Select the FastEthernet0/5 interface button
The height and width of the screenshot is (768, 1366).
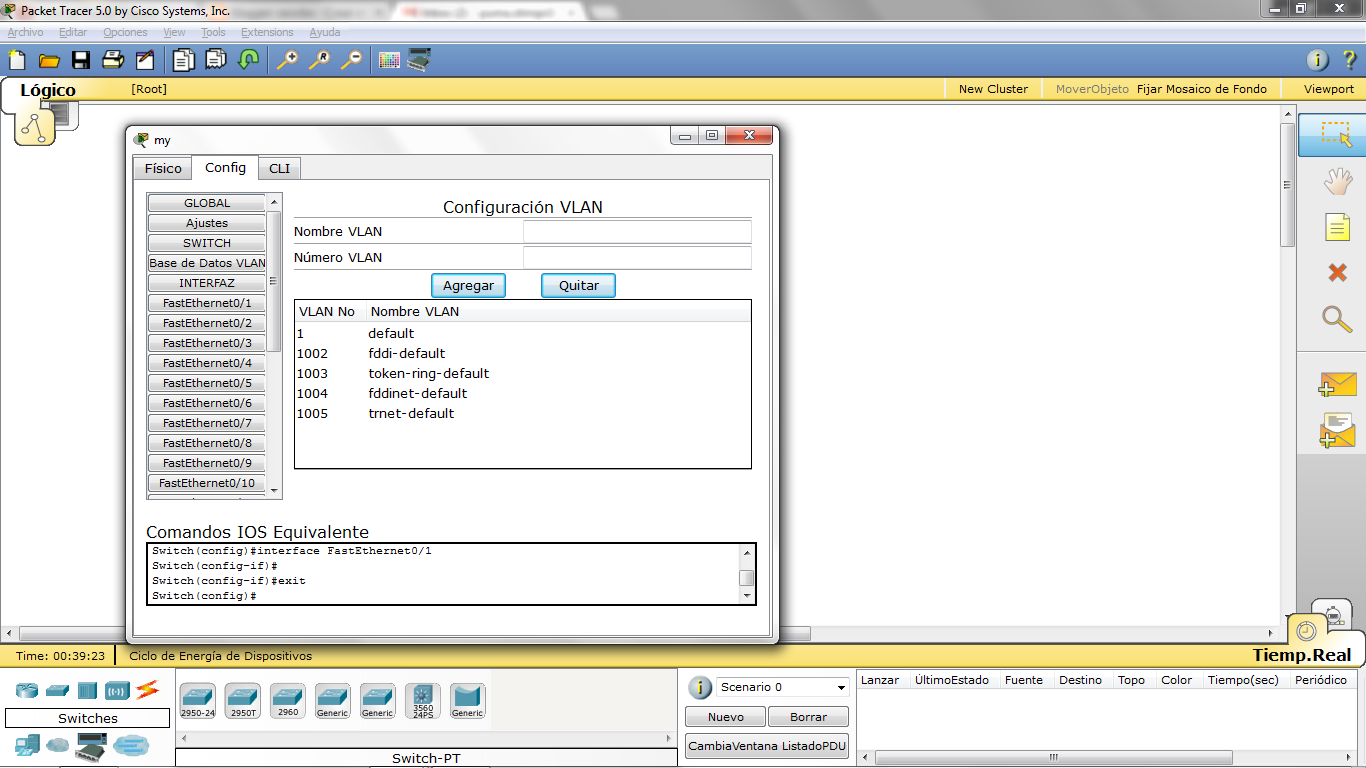tap(207, 383)
